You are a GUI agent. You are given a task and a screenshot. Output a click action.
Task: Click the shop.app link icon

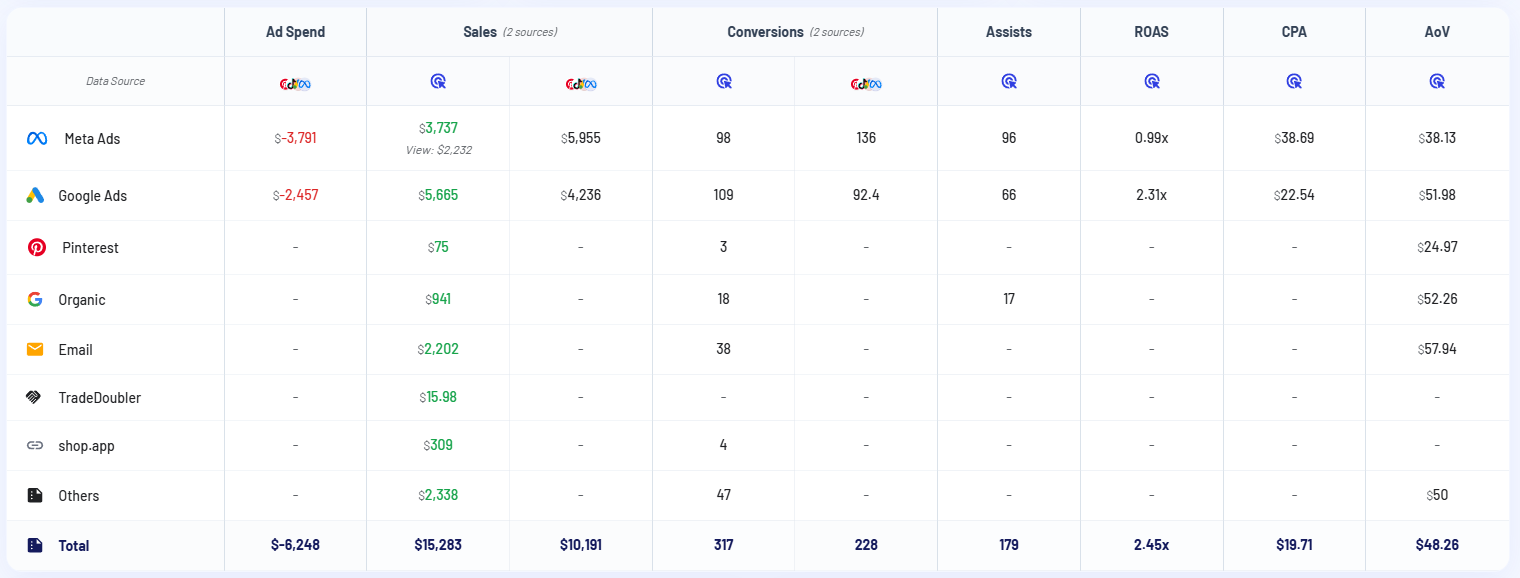[35, 446]
